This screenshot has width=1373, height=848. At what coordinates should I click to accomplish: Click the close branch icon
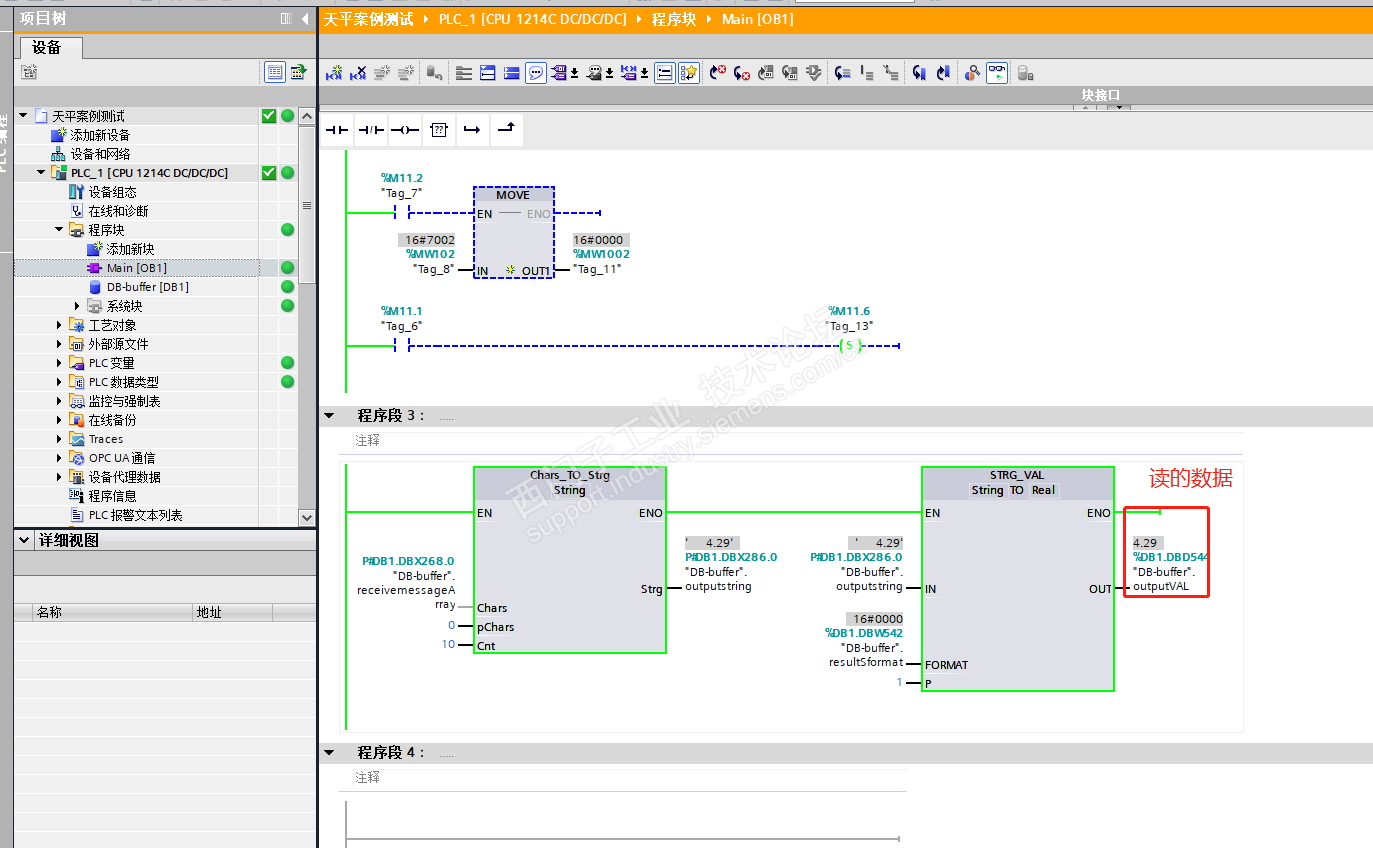tap(506, 130)
